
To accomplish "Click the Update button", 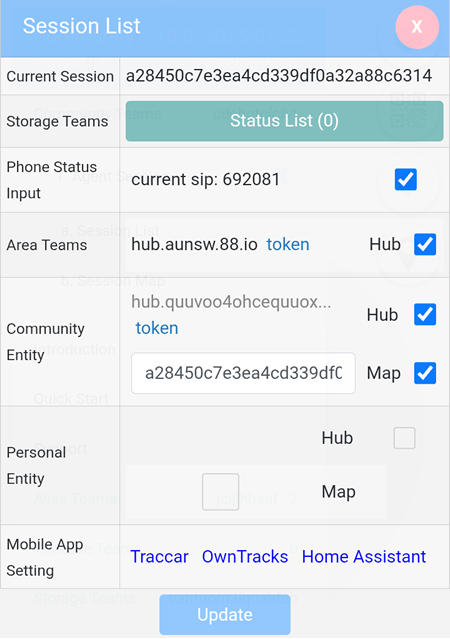I will (225, 615).
